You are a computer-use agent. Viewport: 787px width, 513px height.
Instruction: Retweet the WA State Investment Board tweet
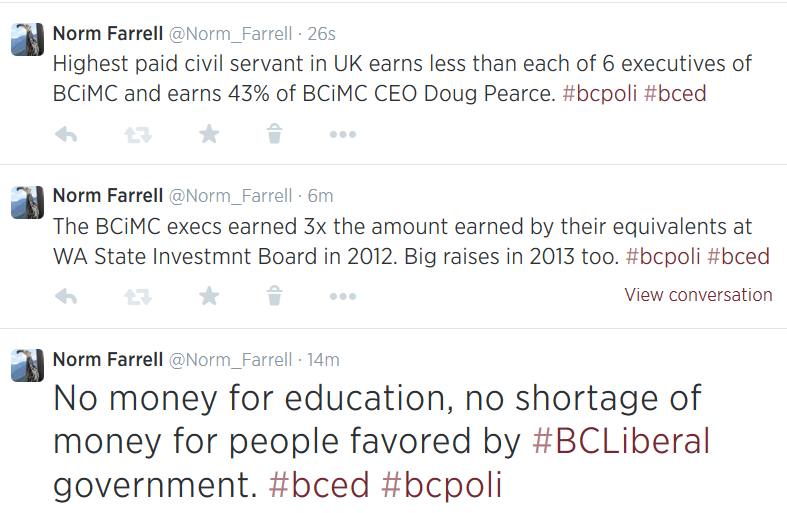(x=137, y=296)
